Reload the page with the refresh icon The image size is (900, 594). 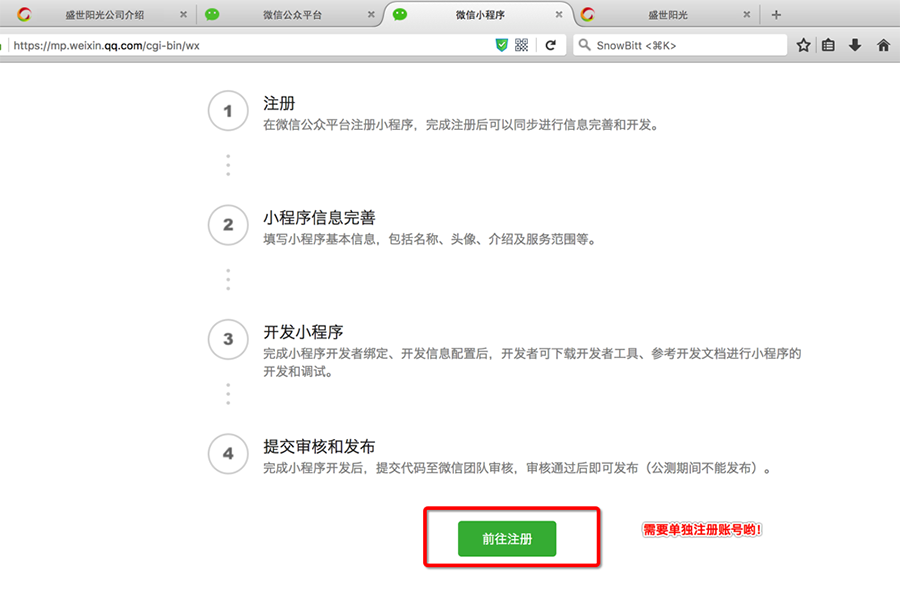[x=550, y=45]
